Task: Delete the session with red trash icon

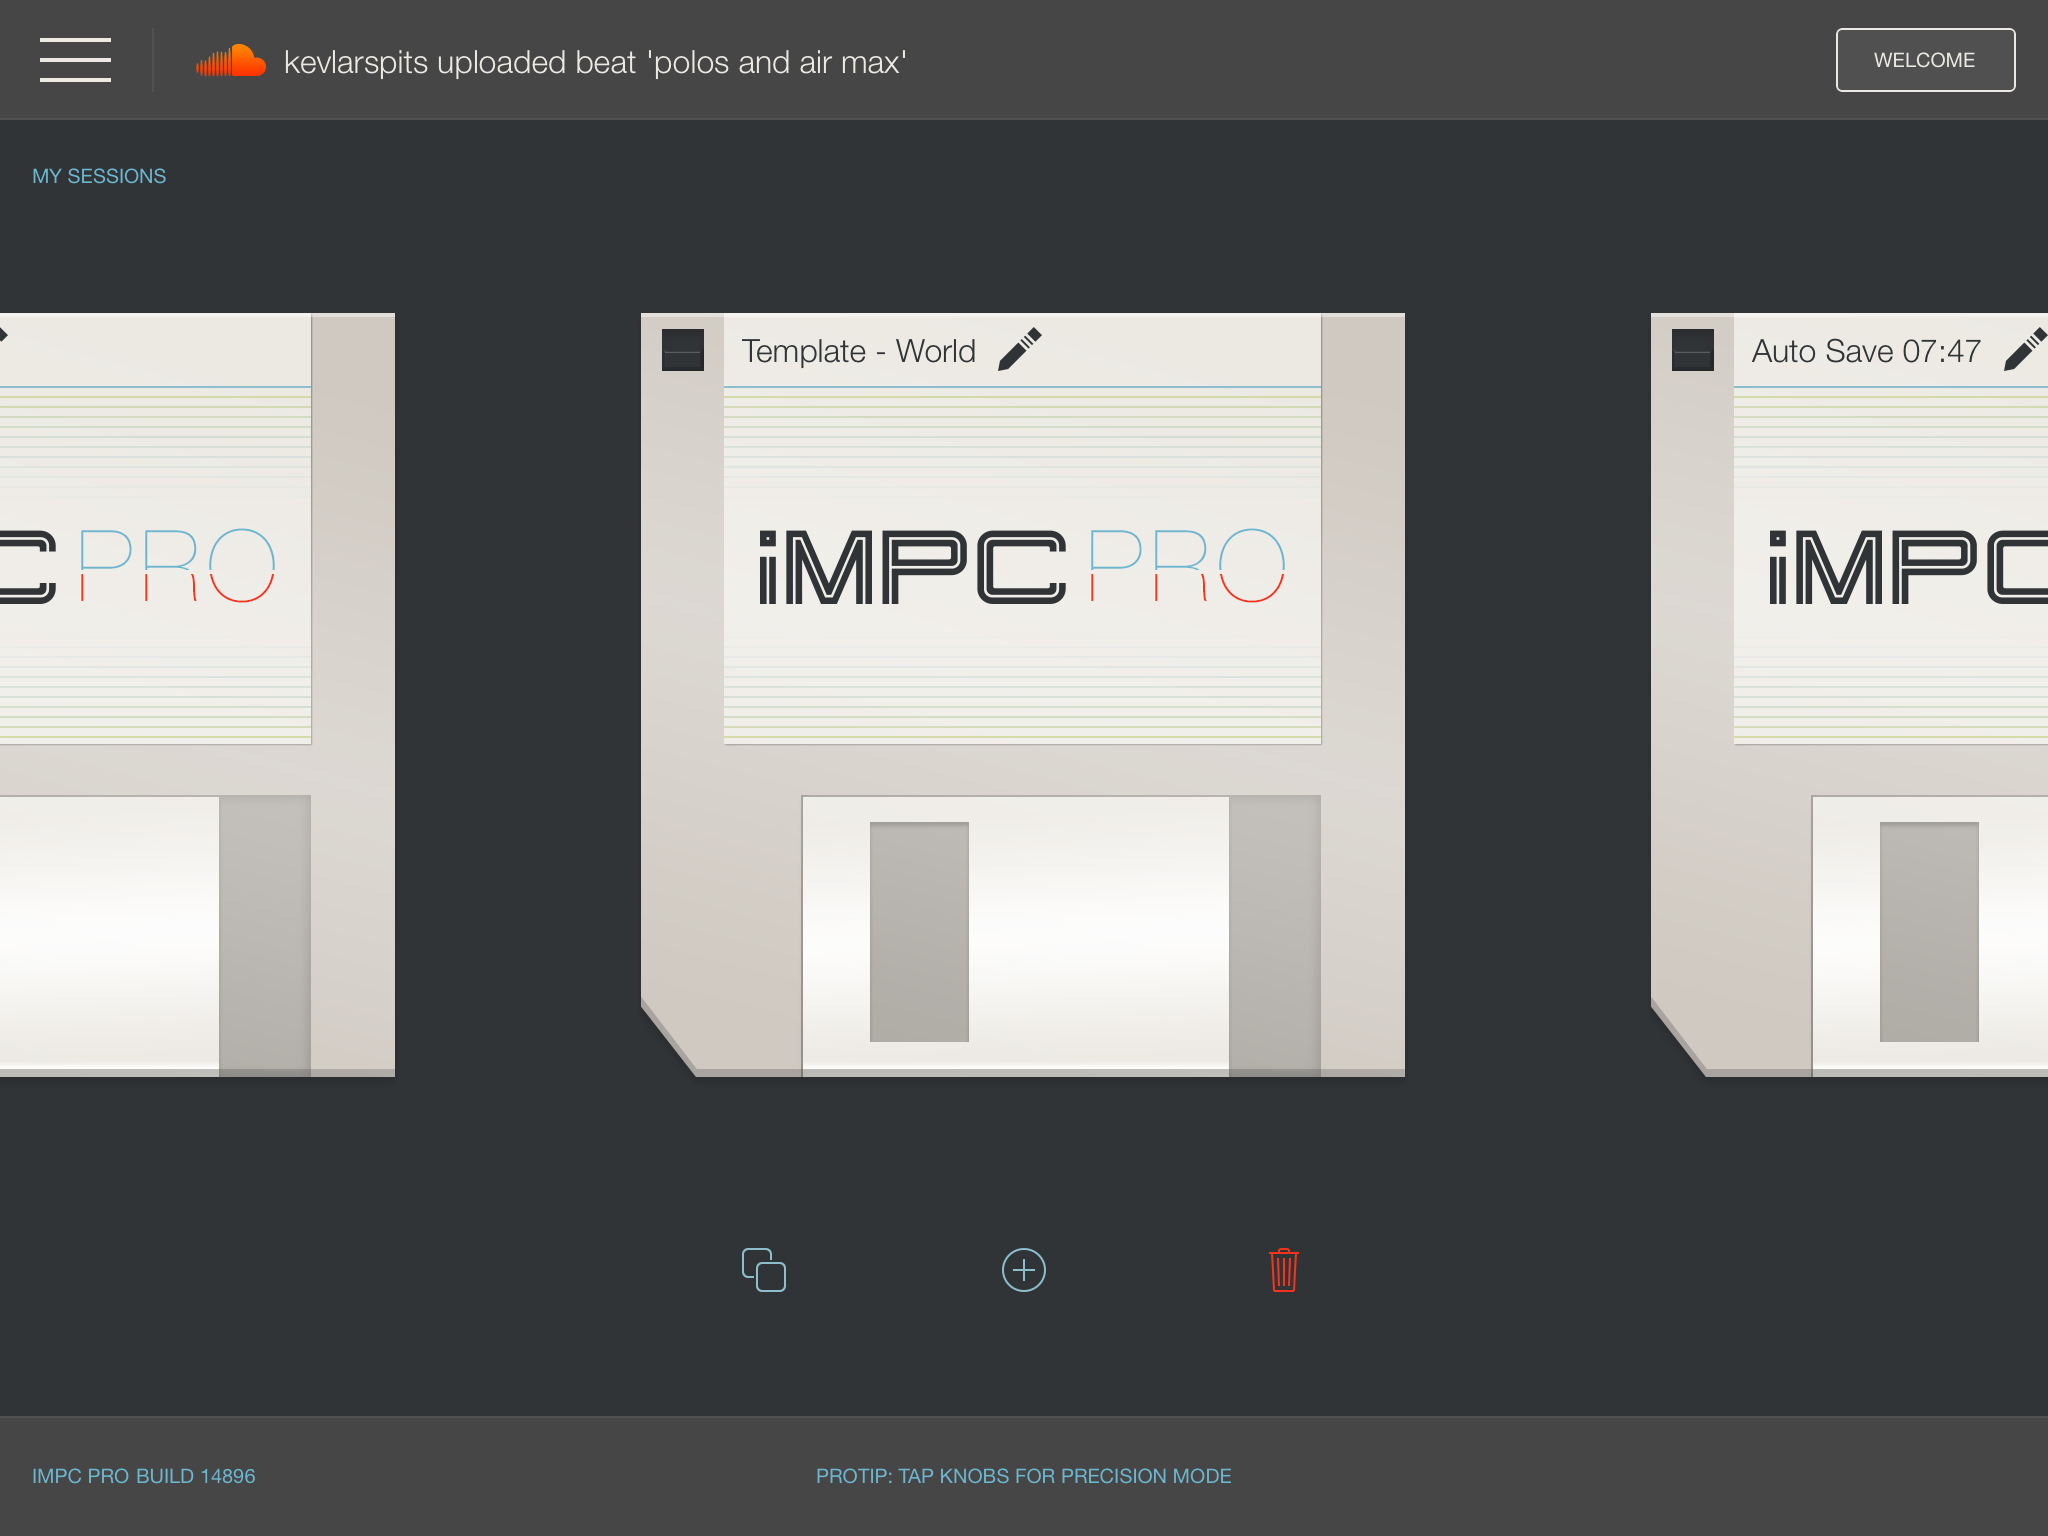Action: click(1284, 1270)
